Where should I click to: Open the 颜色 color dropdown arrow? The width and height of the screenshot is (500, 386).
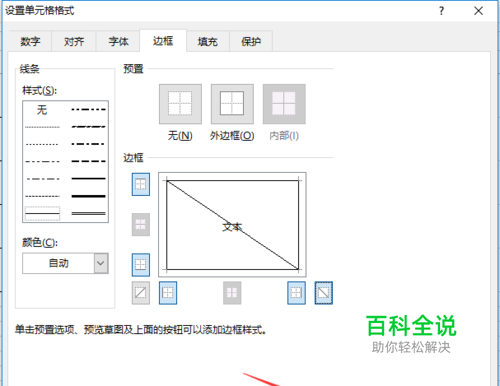(x=101, y=263)
